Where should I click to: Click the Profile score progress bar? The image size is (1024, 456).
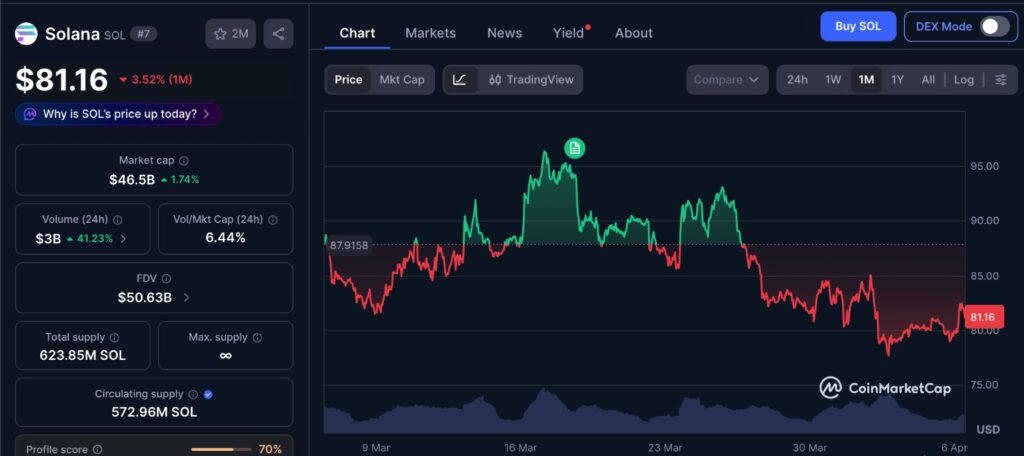(x=221, y=449)
